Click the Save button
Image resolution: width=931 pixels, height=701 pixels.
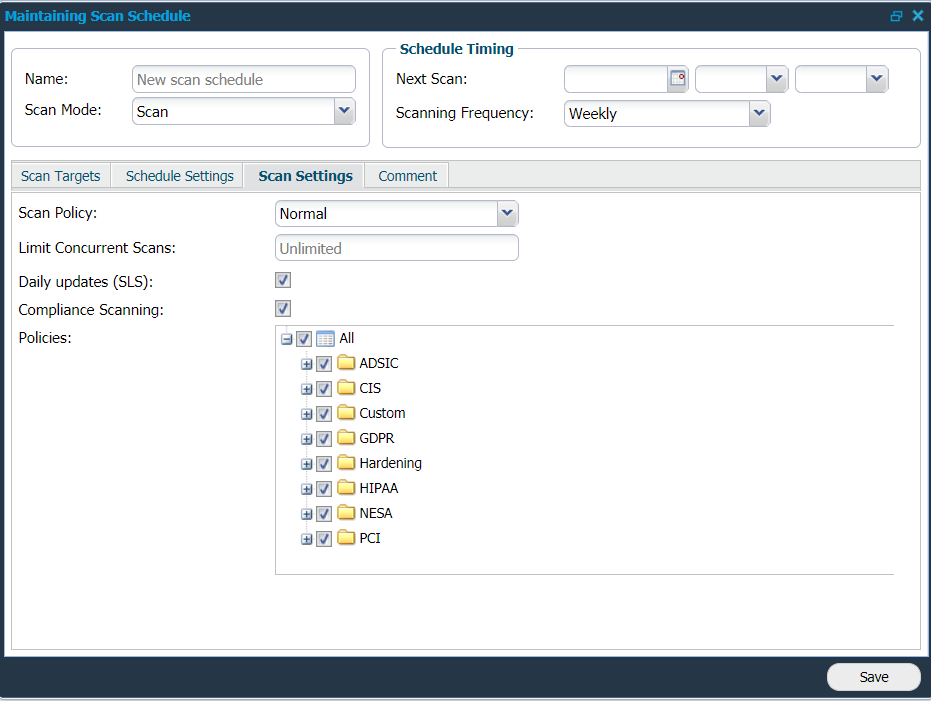pyautogui.click(x=872, y=677)
